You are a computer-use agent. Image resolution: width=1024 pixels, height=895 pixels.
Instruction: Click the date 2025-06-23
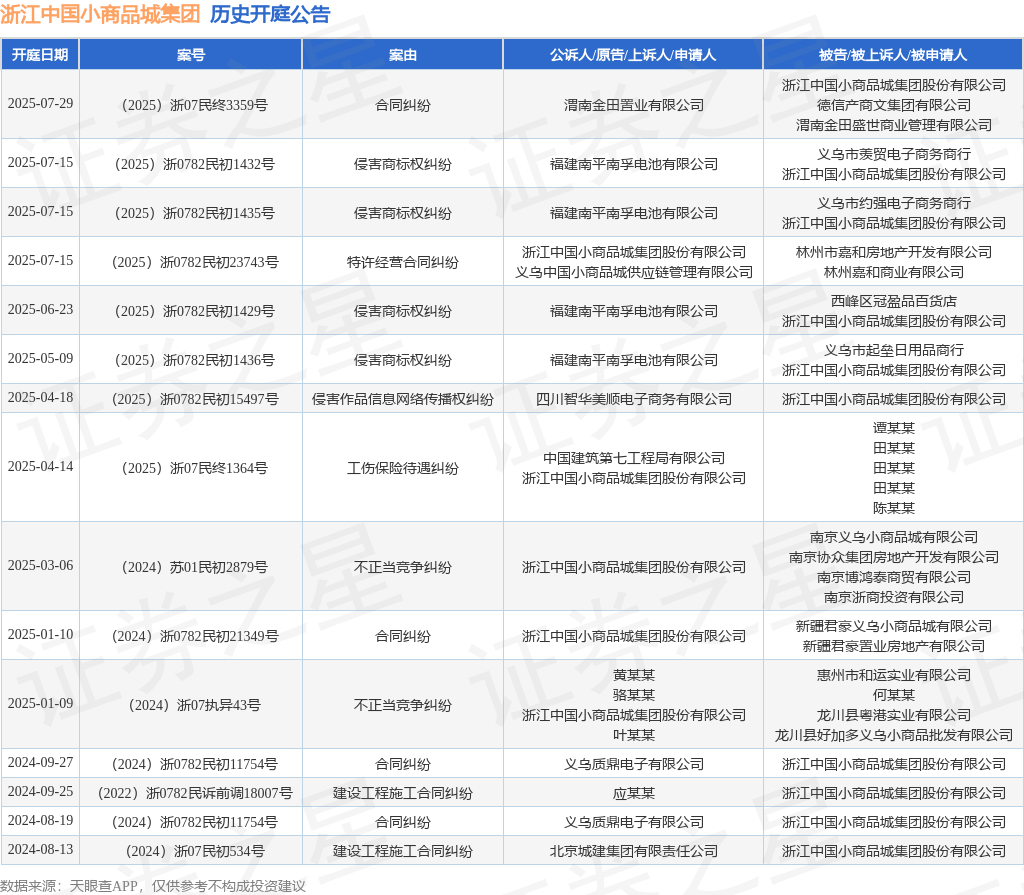pos(40,309)
